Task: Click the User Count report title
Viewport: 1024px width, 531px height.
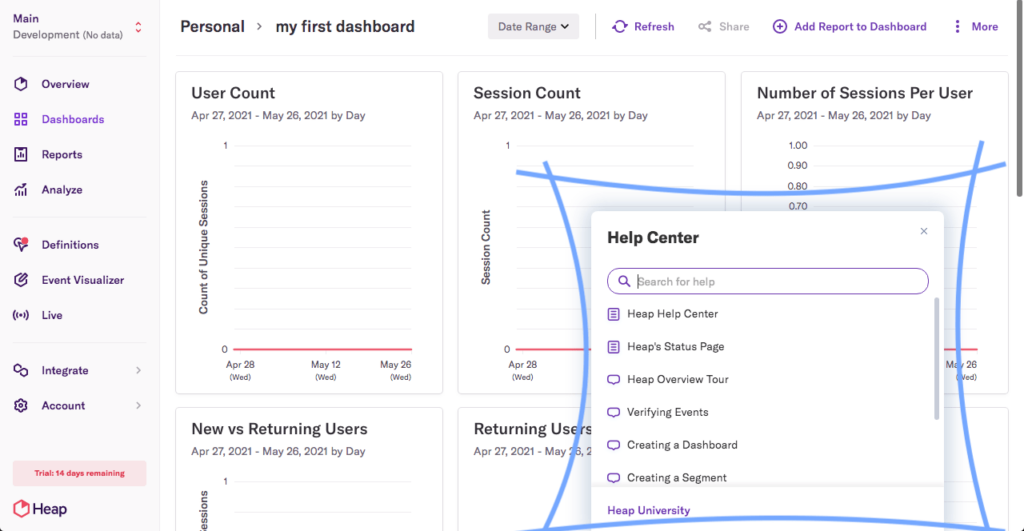Action: (x=233, y=93)
